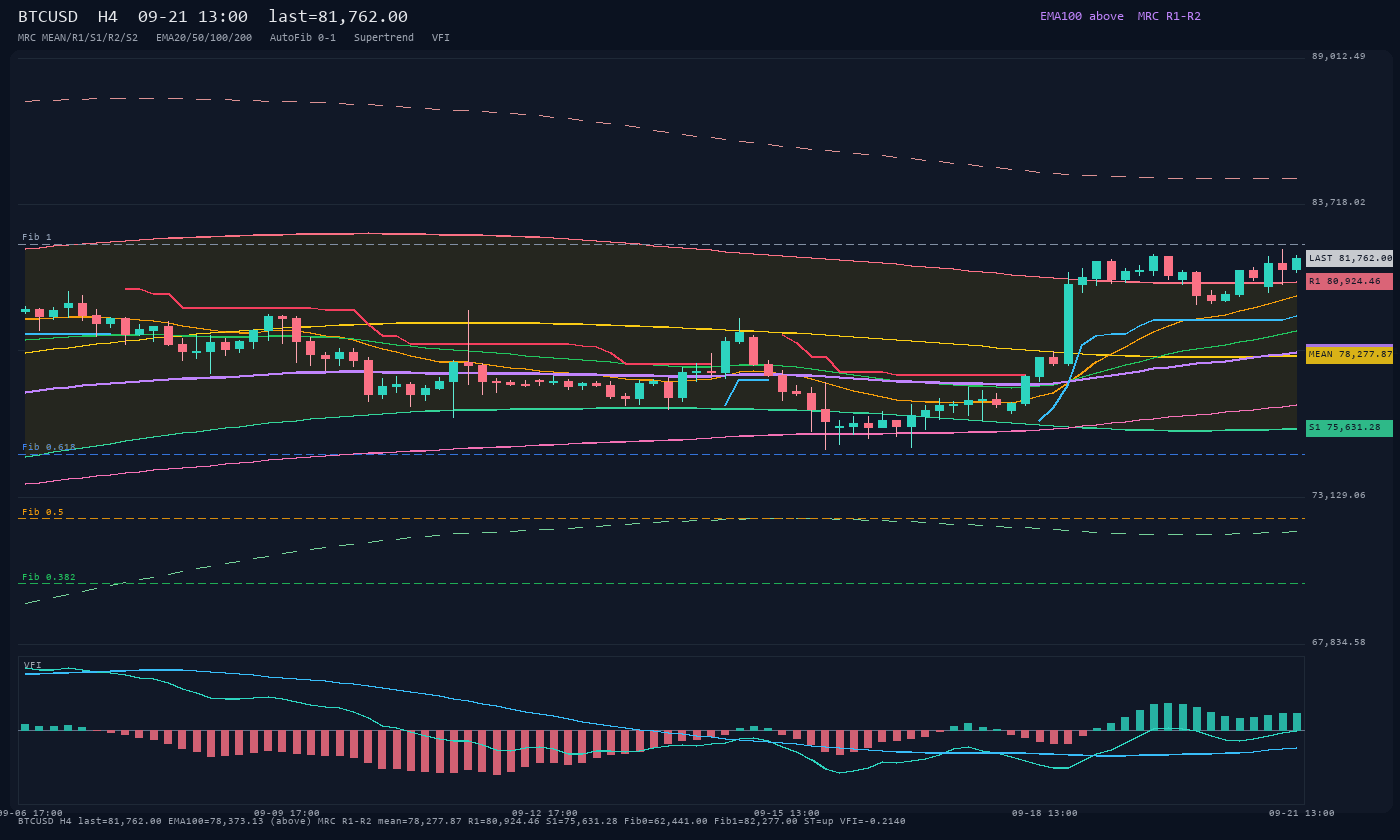Select the red "R1 80,924.46" price tag

(x=1349, y=281)
